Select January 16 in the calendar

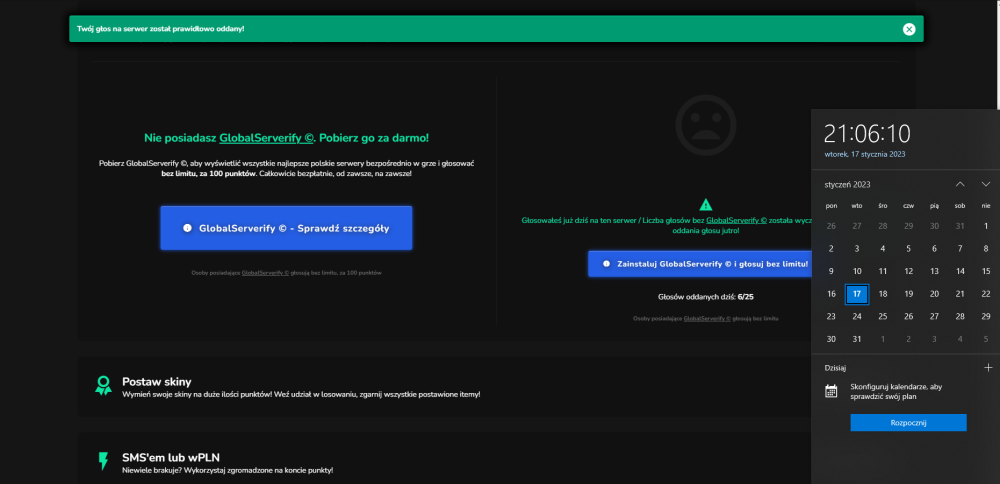(x=831, y=294)
